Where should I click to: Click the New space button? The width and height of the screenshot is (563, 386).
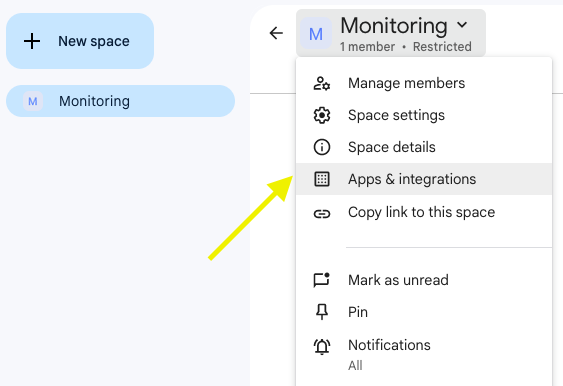pos(80,41)
